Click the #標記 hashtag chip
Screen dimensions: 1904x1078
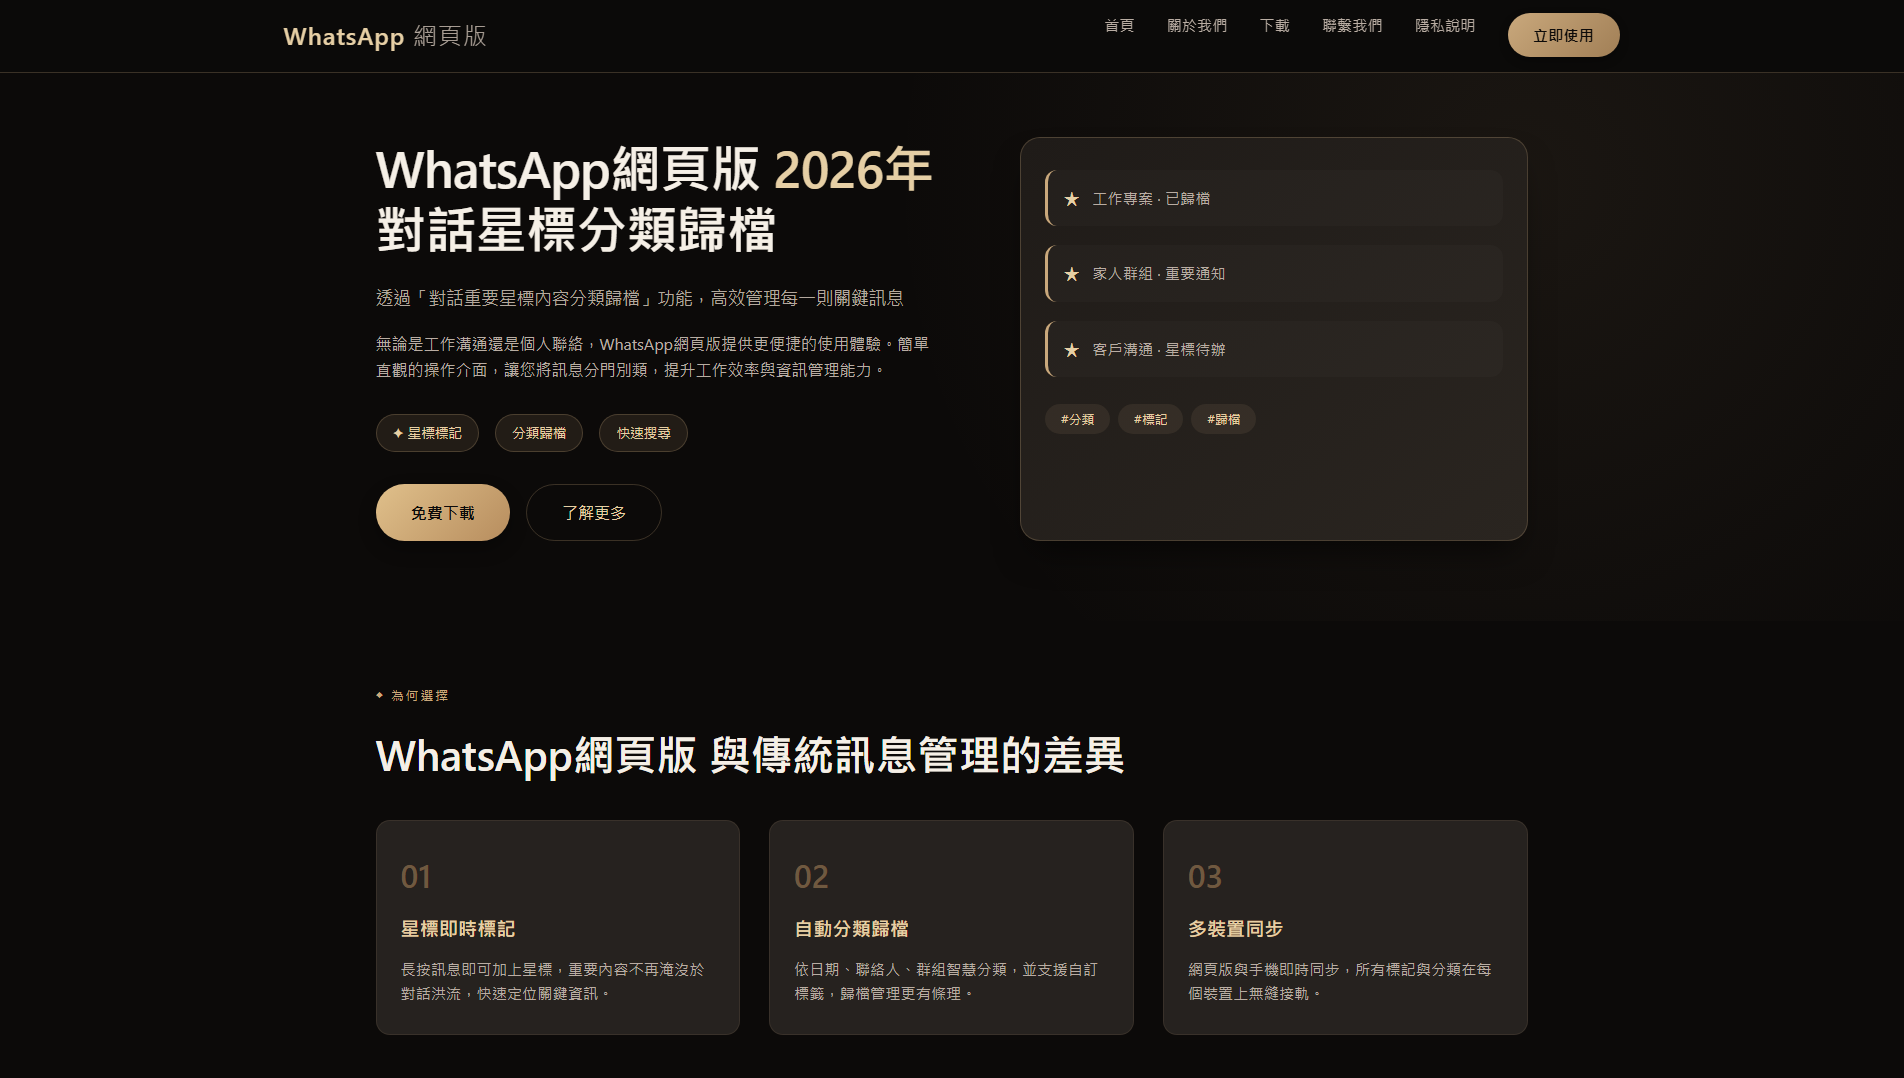pos(1150,419)
